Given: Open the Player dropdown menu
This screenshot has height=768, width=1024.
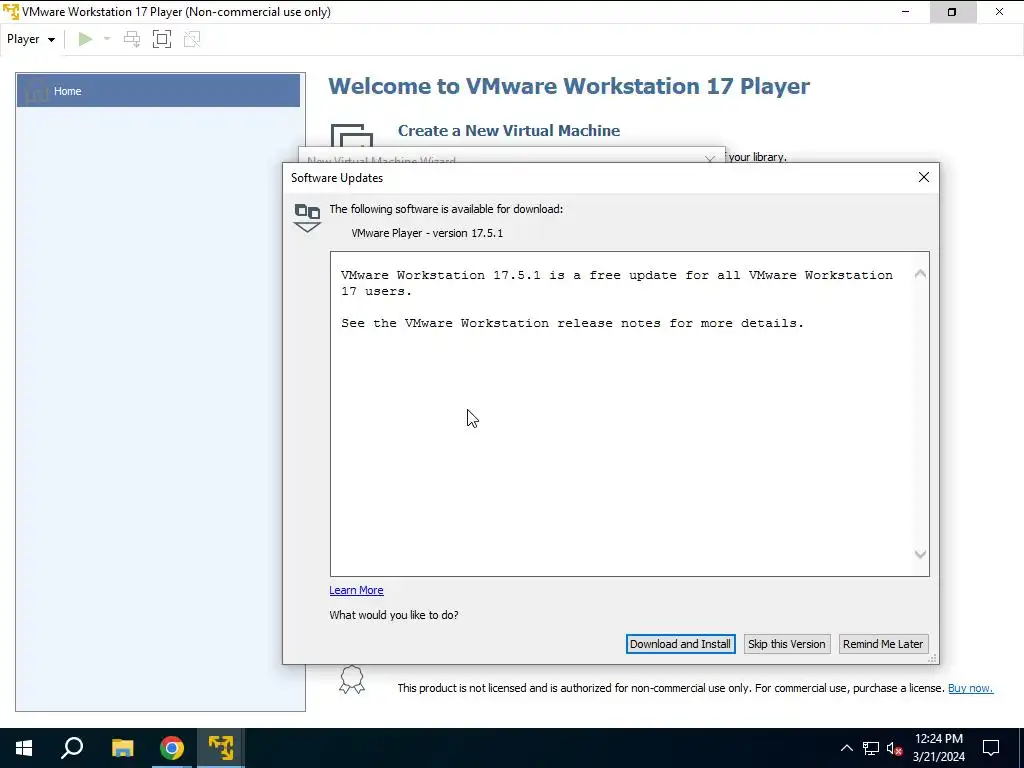Looking at the screenshot, I should coord(31,39).
